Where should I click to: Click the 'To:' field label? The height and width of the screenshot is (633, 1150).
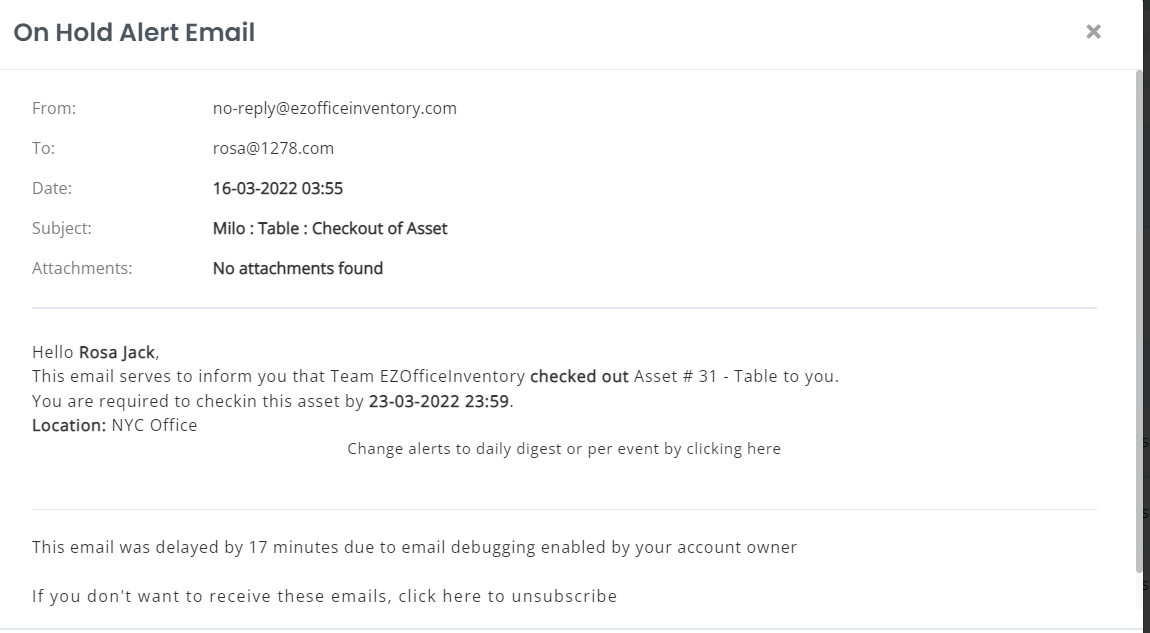point(43,148)
